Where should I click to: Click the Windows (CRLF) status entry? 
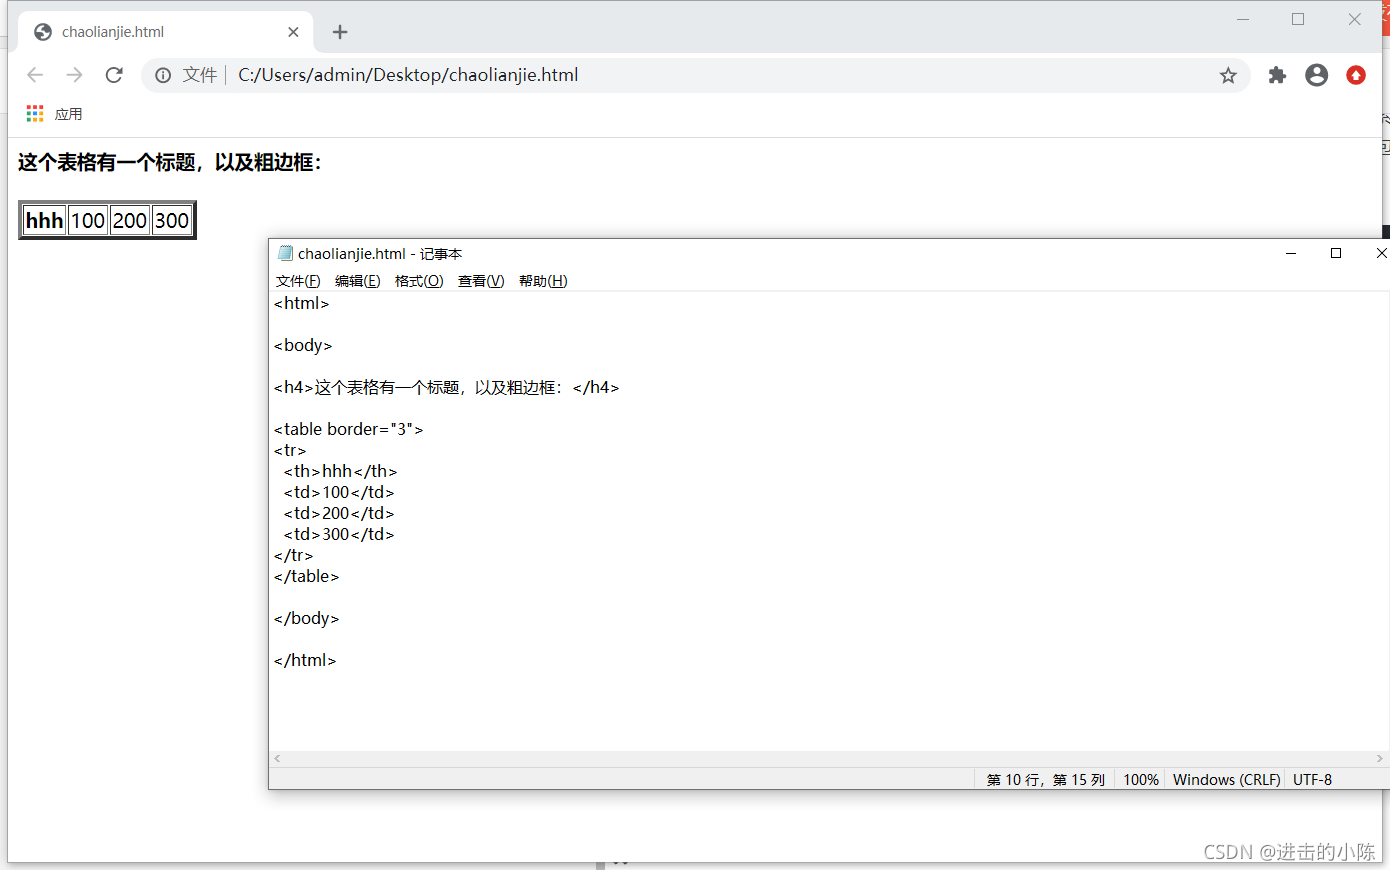(x=1226, y=780)
